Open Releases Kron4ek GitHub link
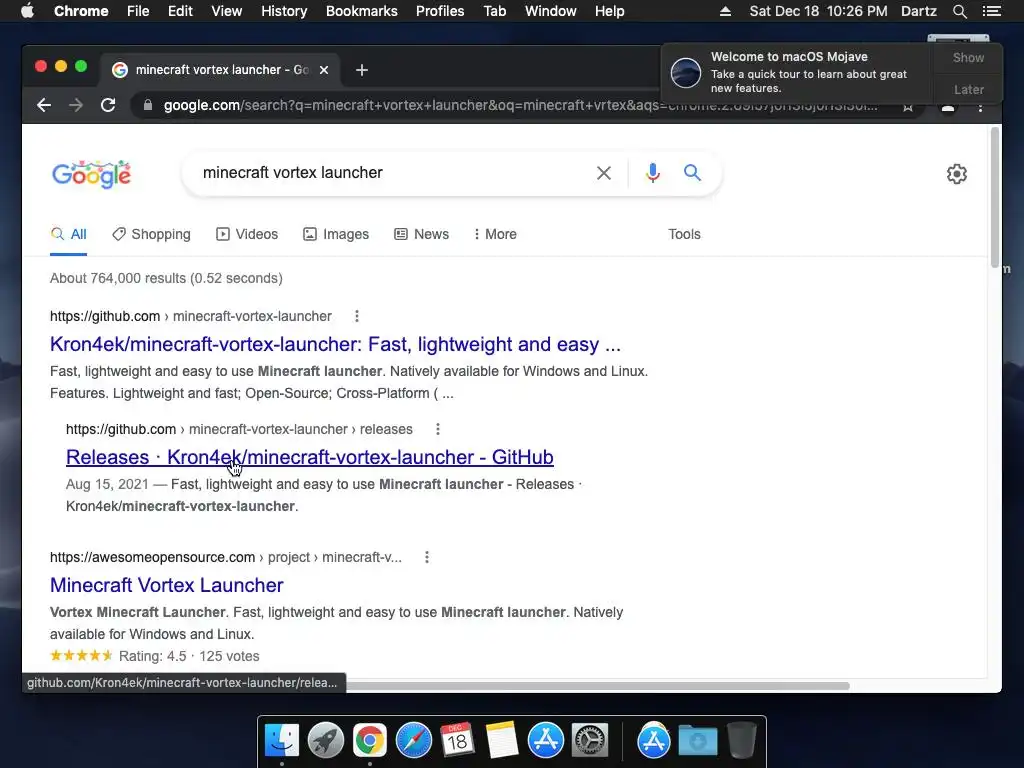This screenshot has height=768, width=1024. tap(310, 457)
